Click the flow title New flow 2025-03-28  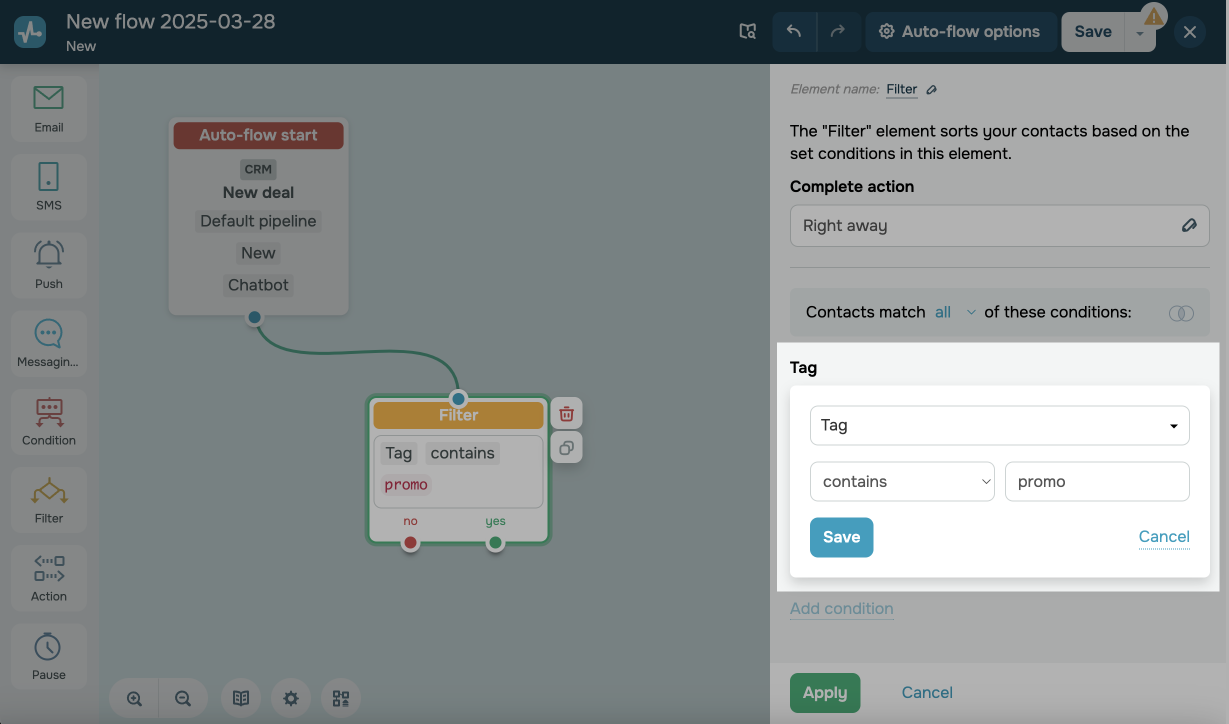170,21
